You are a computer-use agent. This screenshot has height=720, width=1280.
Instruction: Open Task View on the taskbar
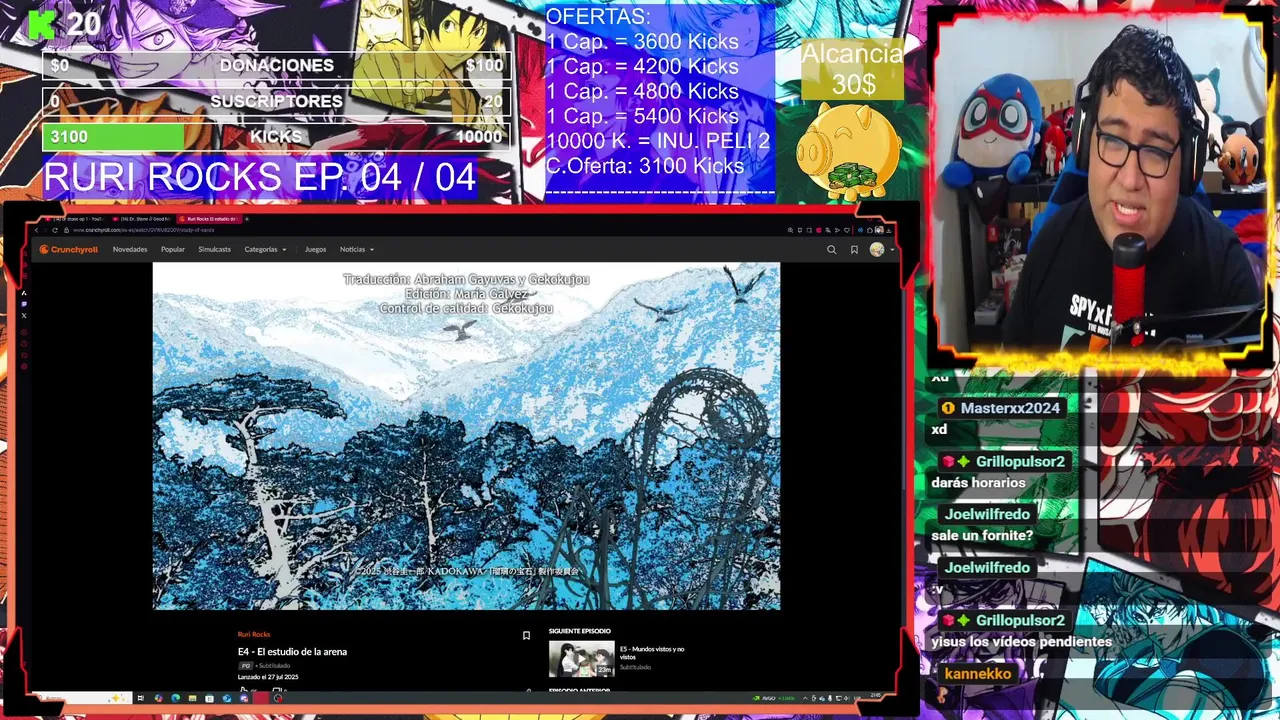140,698
